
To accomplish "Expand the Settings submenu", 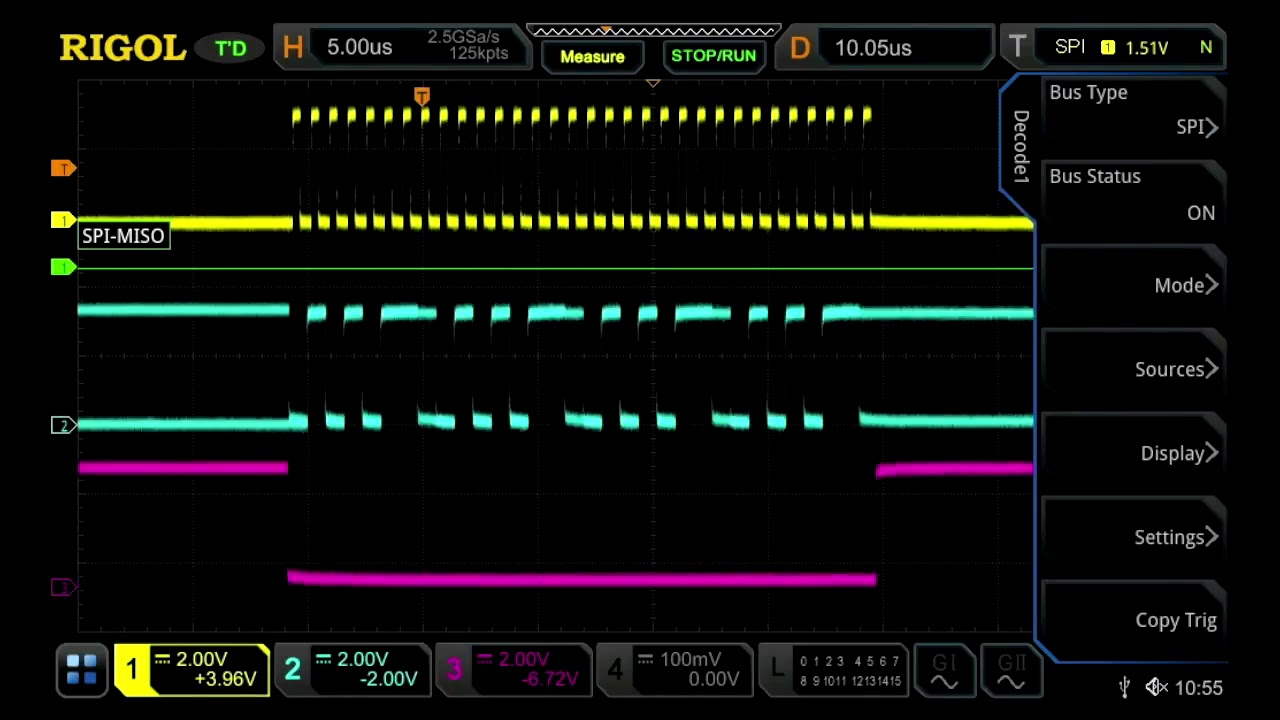I will click(x=1133, y=537).
